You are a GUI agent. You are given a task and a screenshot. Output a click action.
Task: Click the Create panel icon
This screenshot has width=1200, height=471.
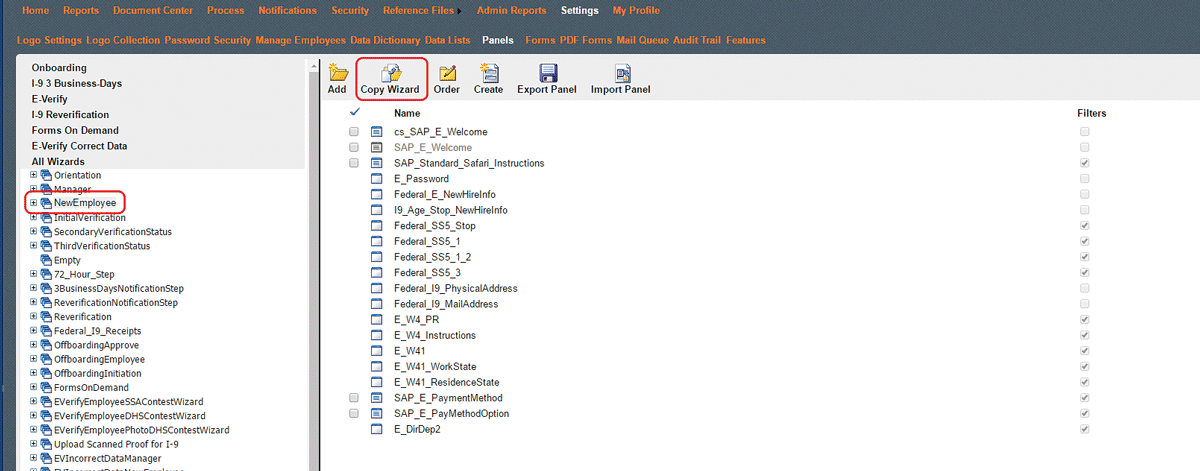(x=489, y=73)
